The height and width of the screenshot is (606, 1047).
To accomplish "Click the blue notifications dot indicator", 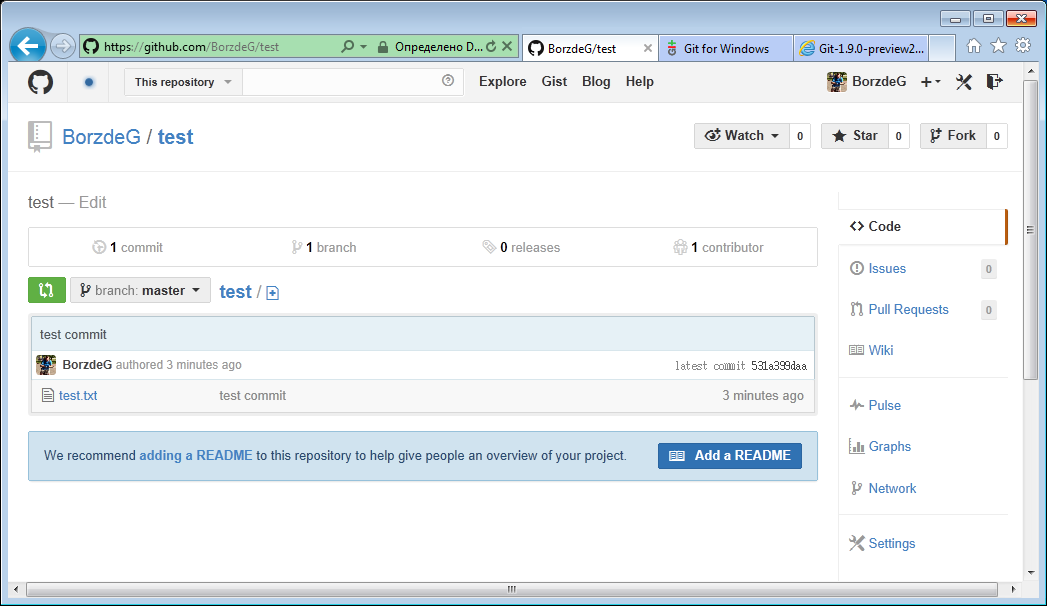I will pyautogui.click(x=89, y=82).
